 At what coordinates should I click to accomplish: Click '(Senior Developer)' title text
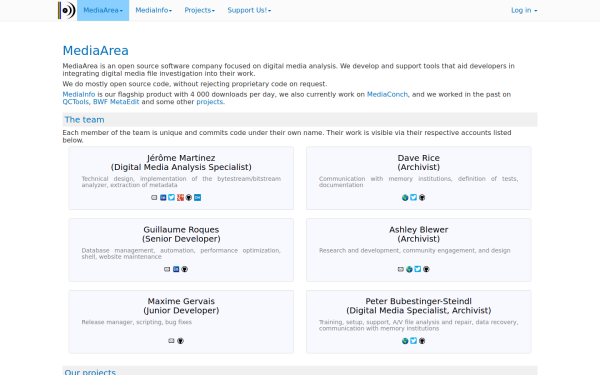point(181,239)
